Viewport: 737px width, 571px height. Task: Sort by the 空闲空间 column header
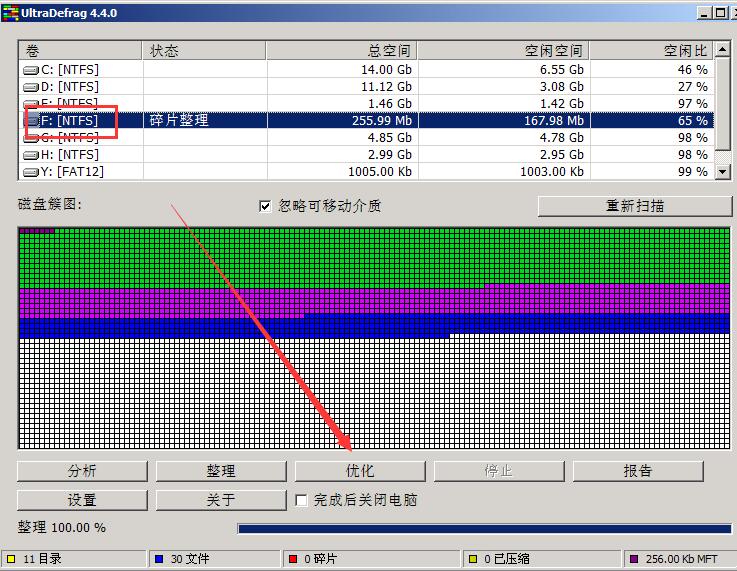pos(503,50)
